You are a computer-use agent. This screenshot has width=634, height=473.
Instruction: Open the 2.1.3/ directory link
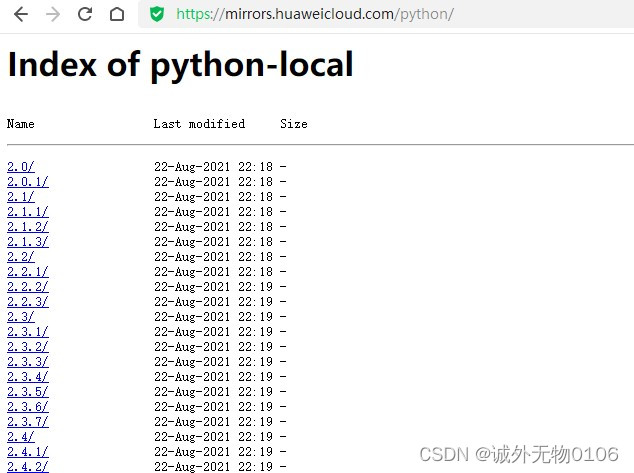click(27, 241)
